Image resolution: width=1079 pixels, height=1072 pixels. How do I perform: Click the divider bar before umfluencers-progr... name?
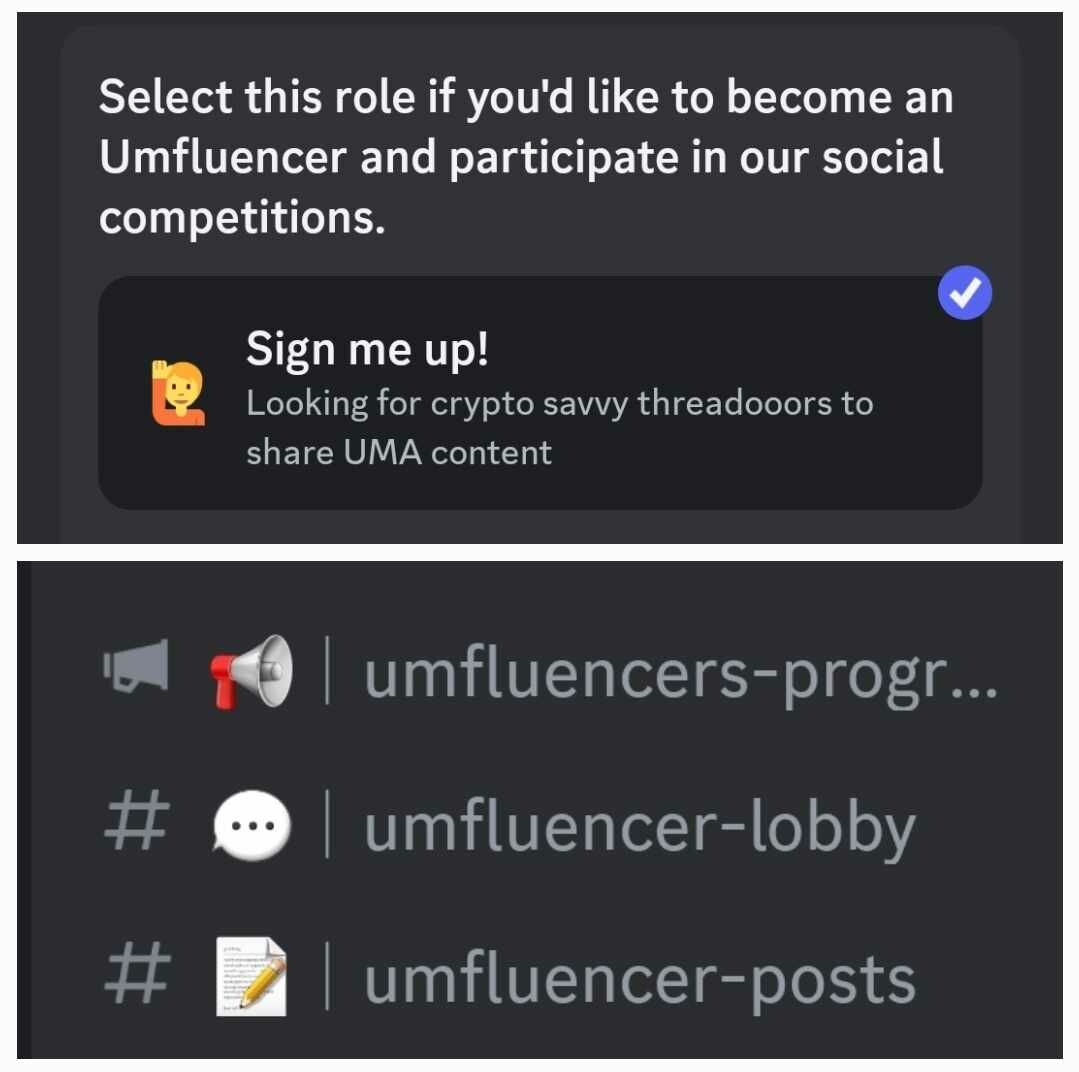pos(327,670)
